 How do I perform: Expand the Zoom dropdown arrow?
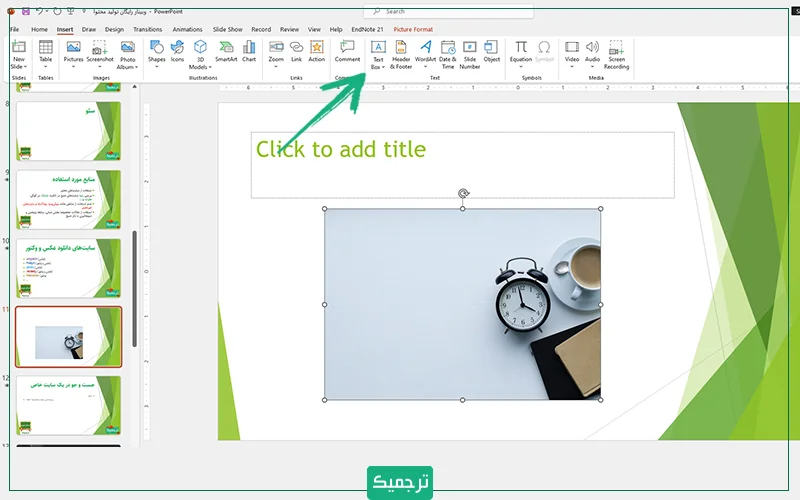click(276, 67)
